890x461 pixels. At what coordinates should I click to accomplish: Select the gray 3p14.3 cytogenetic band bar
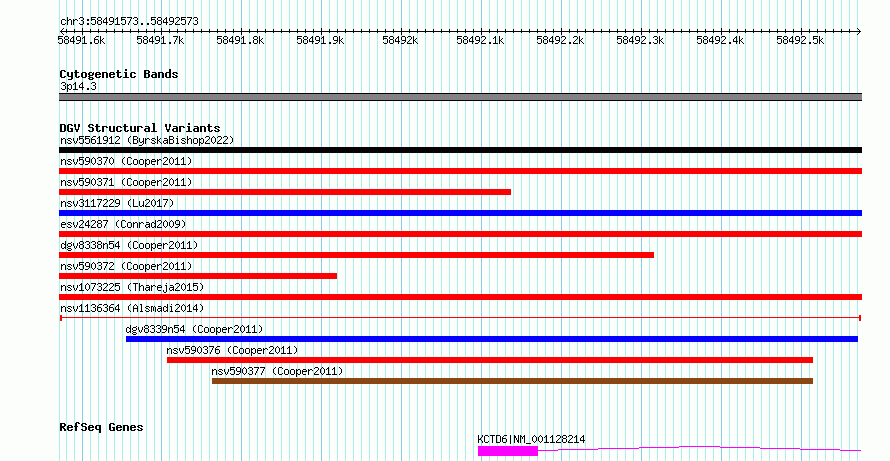pos(460,97)
